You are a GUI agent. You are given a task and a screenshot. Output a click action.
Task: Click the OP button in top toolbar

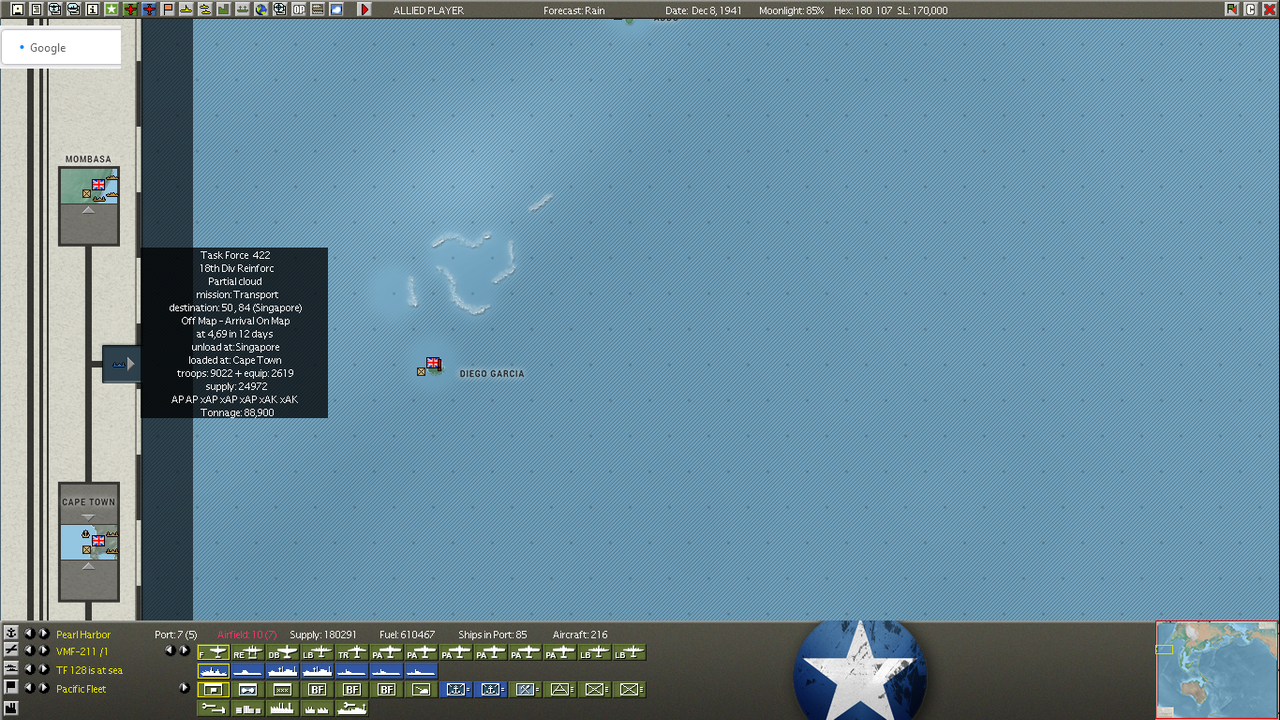298,9
